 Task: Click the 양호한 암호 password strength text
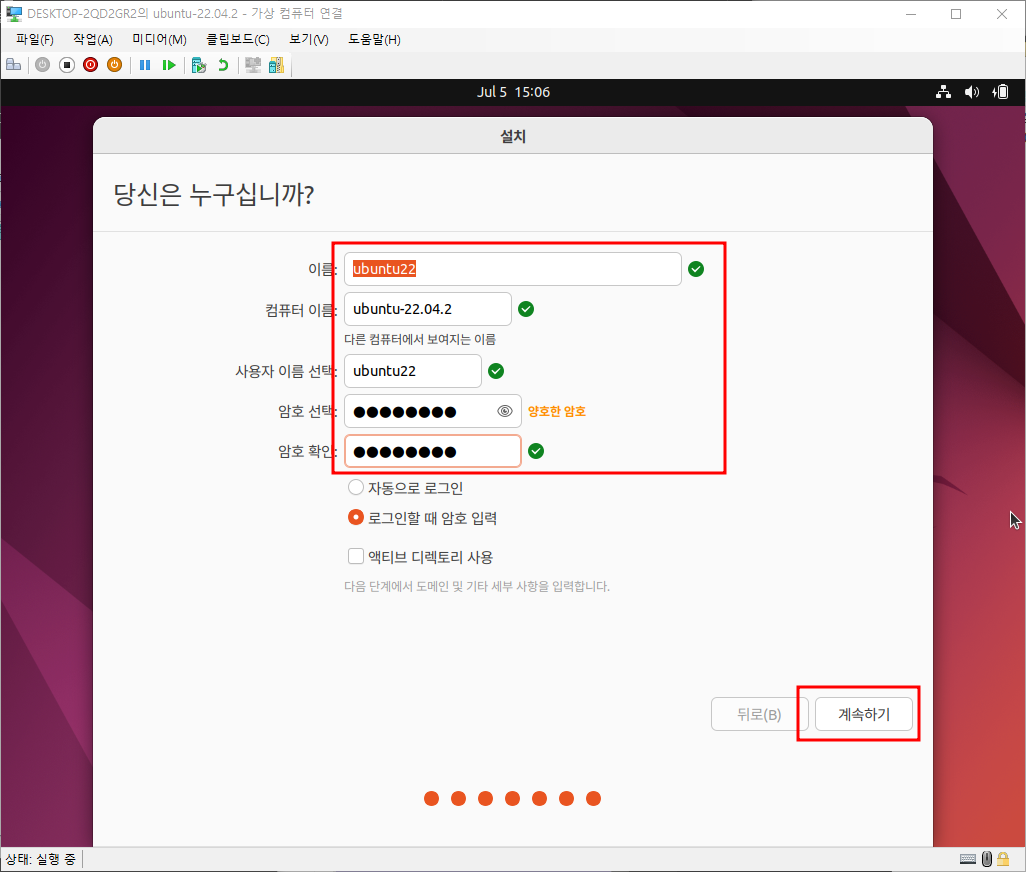click(557, 411)
